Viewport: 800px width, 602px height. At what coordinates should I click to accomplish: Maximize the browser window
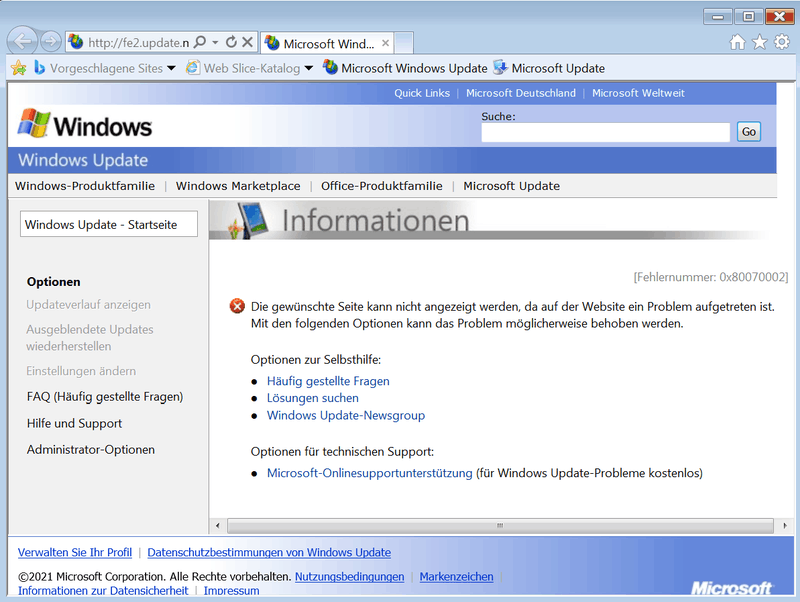pos(748,17)
